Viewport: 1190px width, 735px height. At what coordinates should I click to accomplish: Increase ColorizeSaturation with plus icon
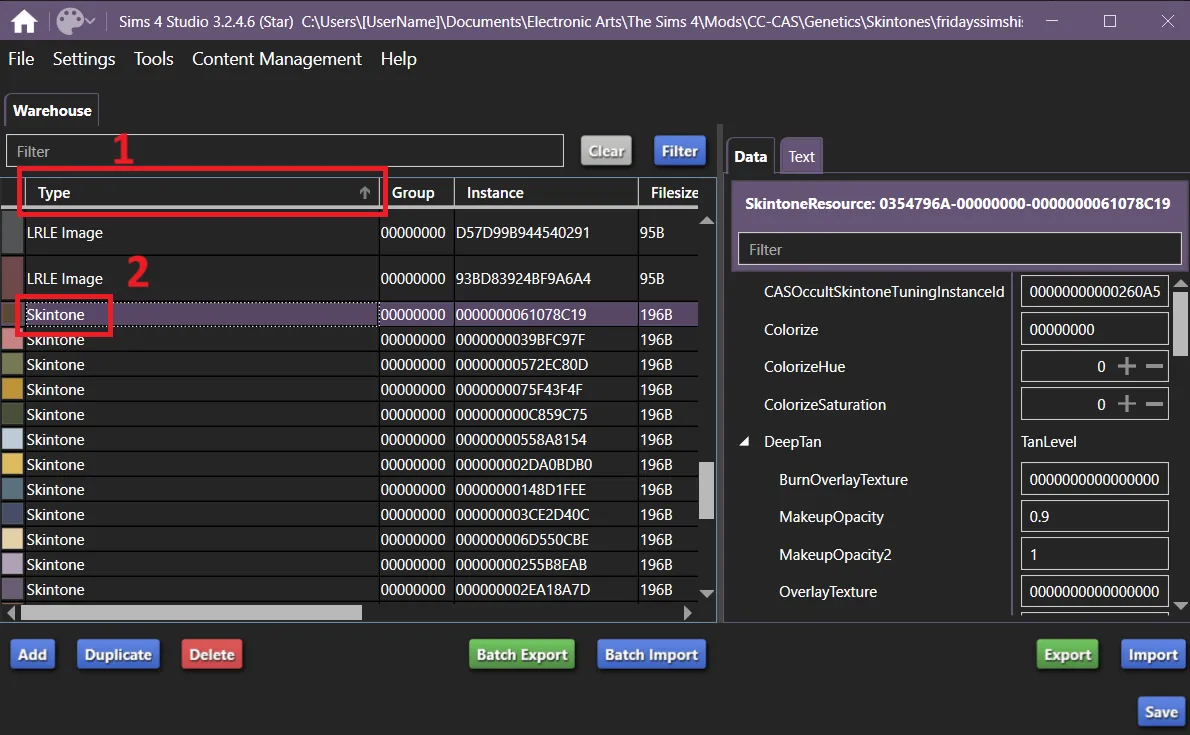pos(1127,405)
